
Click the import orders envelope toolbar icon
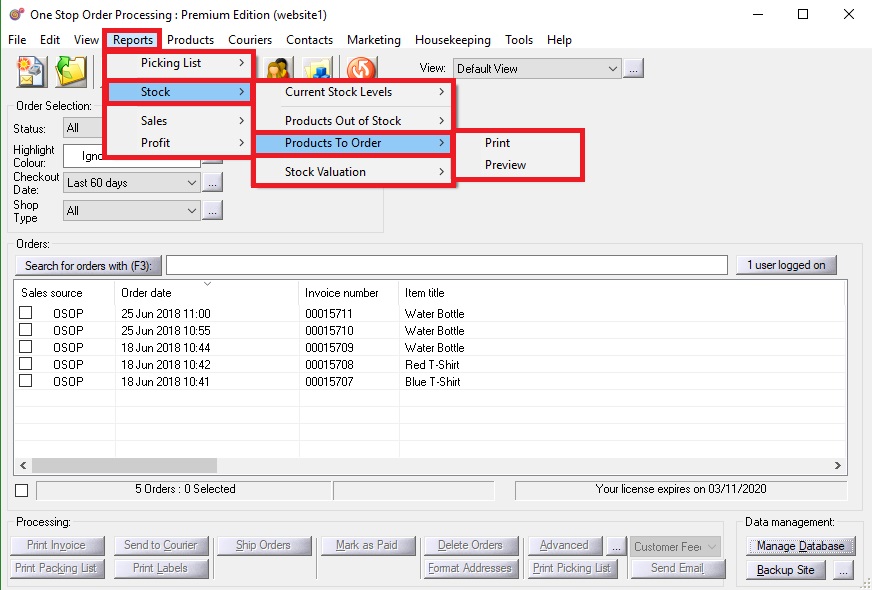31,72
